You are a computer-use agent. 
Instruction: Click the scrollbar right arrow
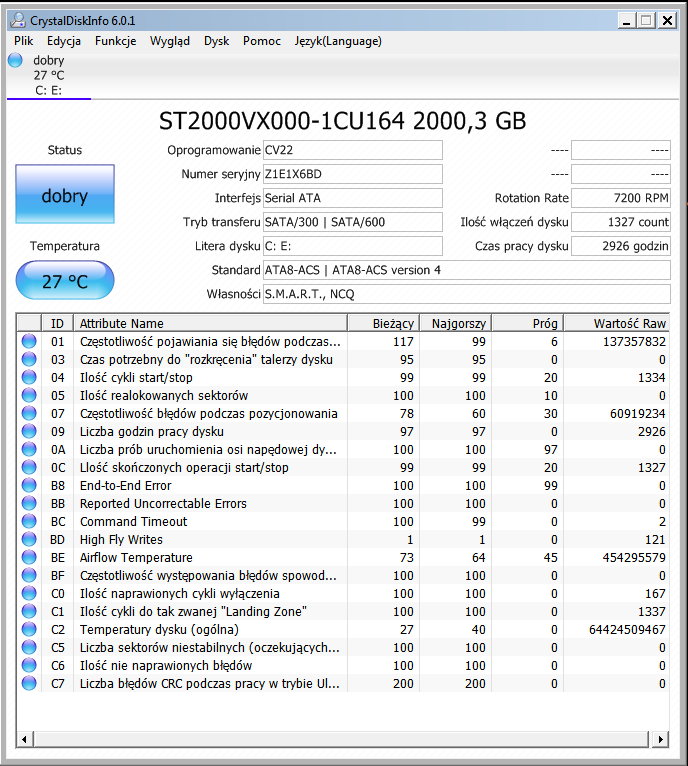661,739
